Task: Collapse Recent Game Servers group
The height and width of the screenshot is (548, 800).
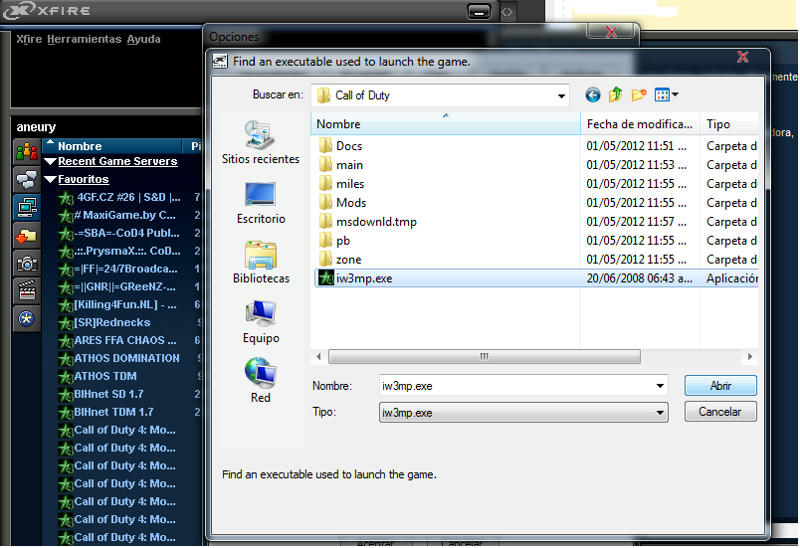Action: (x=51, y=162)
